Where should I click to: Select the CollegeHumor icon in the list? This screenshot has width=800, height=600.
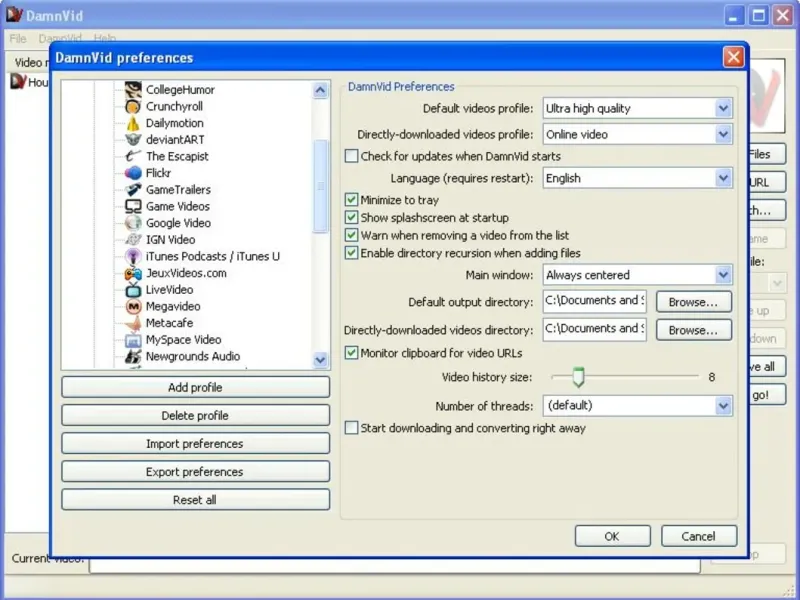coord(133,90)
